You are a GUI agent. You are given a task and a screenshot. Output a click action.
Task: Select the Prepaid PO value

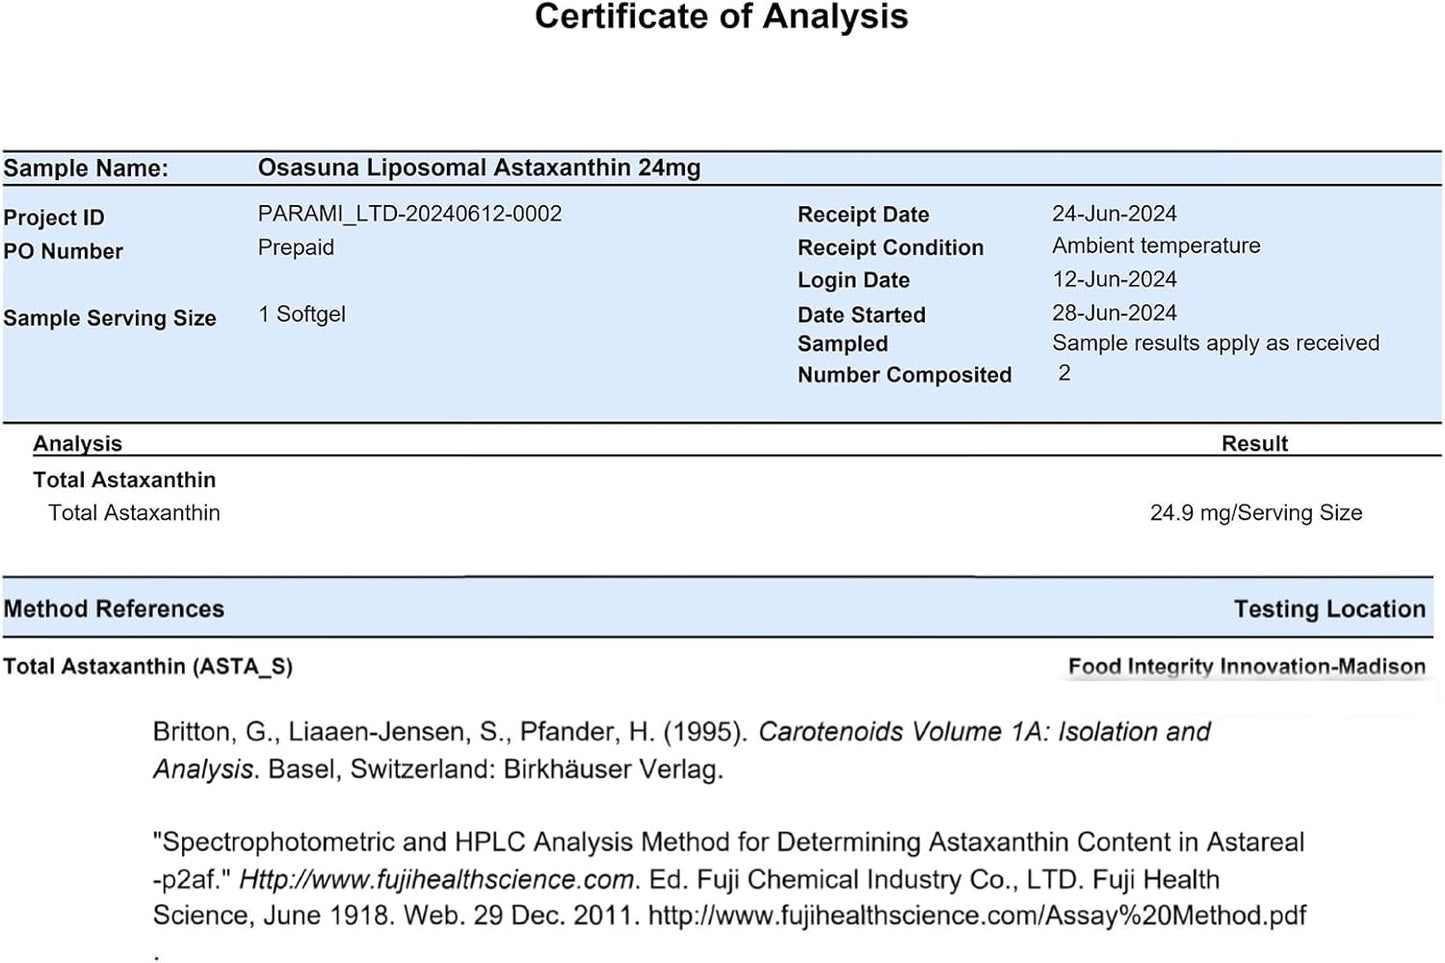tap(296, 247)
